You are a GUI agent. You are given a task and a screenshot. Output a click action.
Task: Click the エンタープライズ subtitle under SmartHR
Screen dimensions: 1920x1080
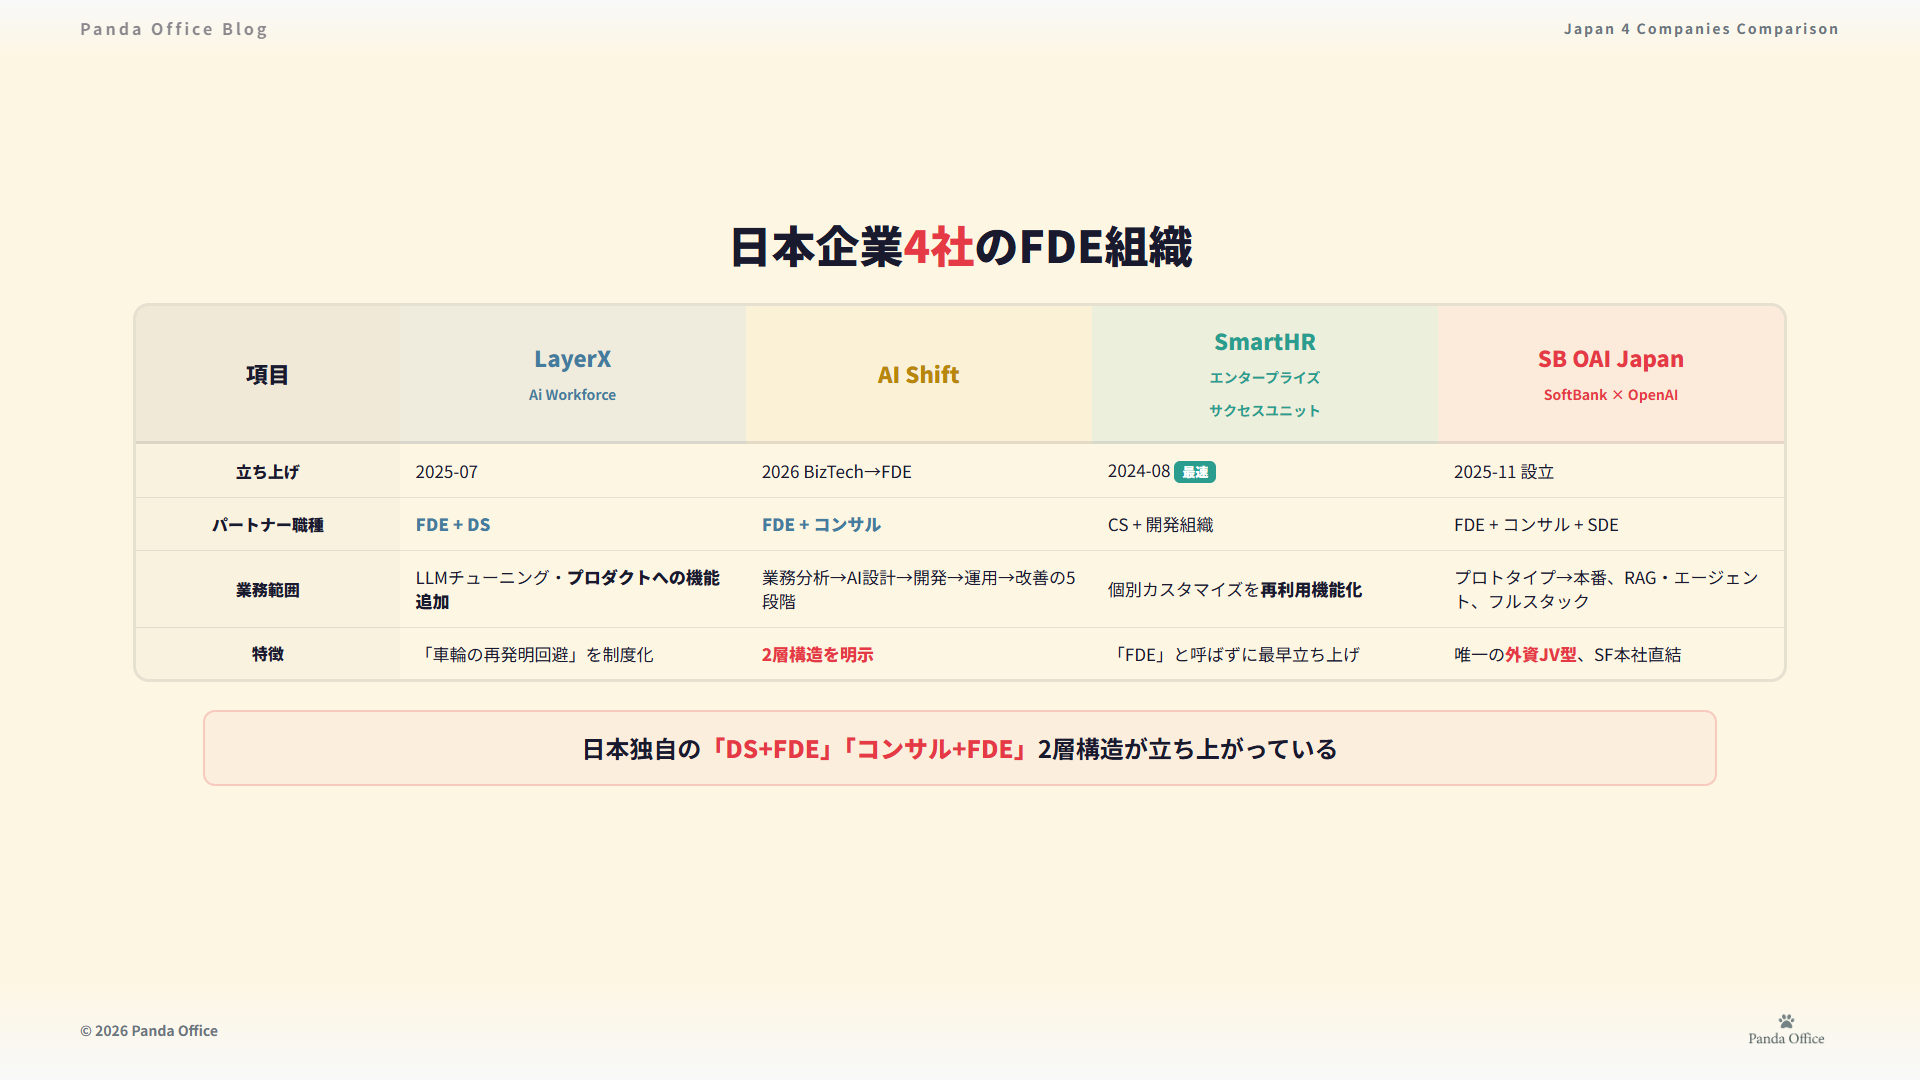click(x=1265, y=378)
